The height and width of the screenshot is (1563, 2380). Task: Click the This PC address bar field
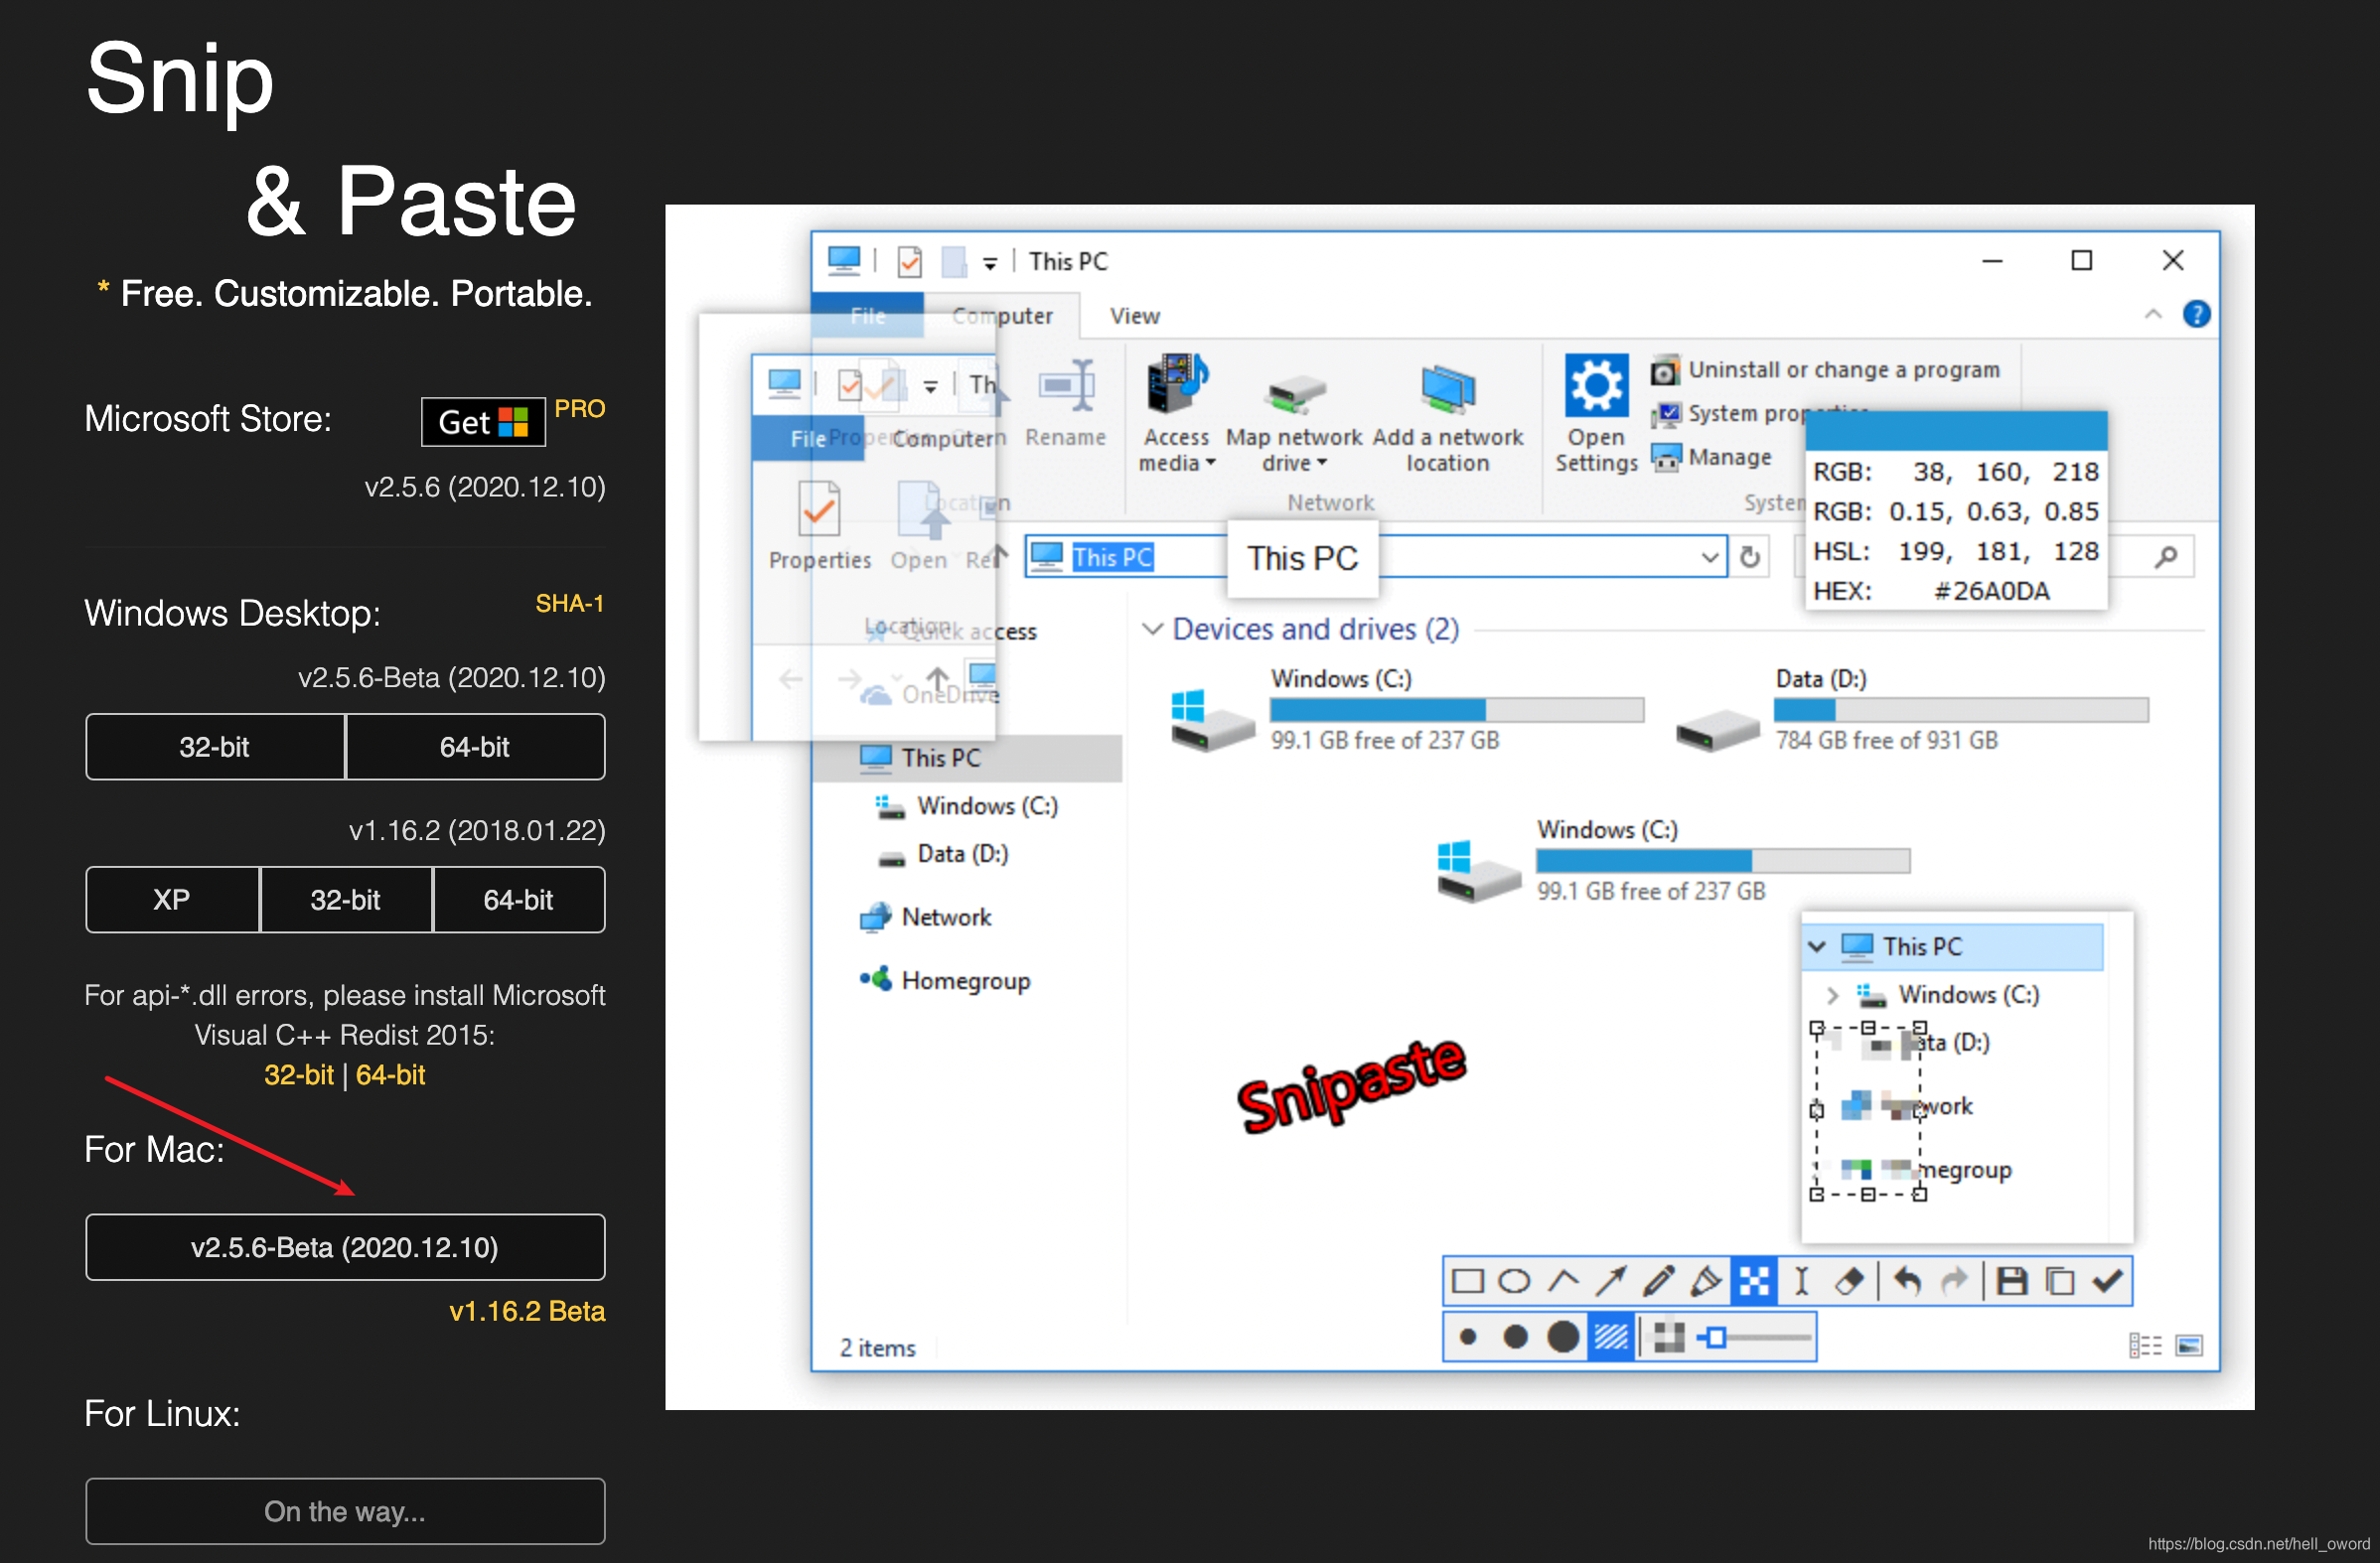coord(1376,557)
